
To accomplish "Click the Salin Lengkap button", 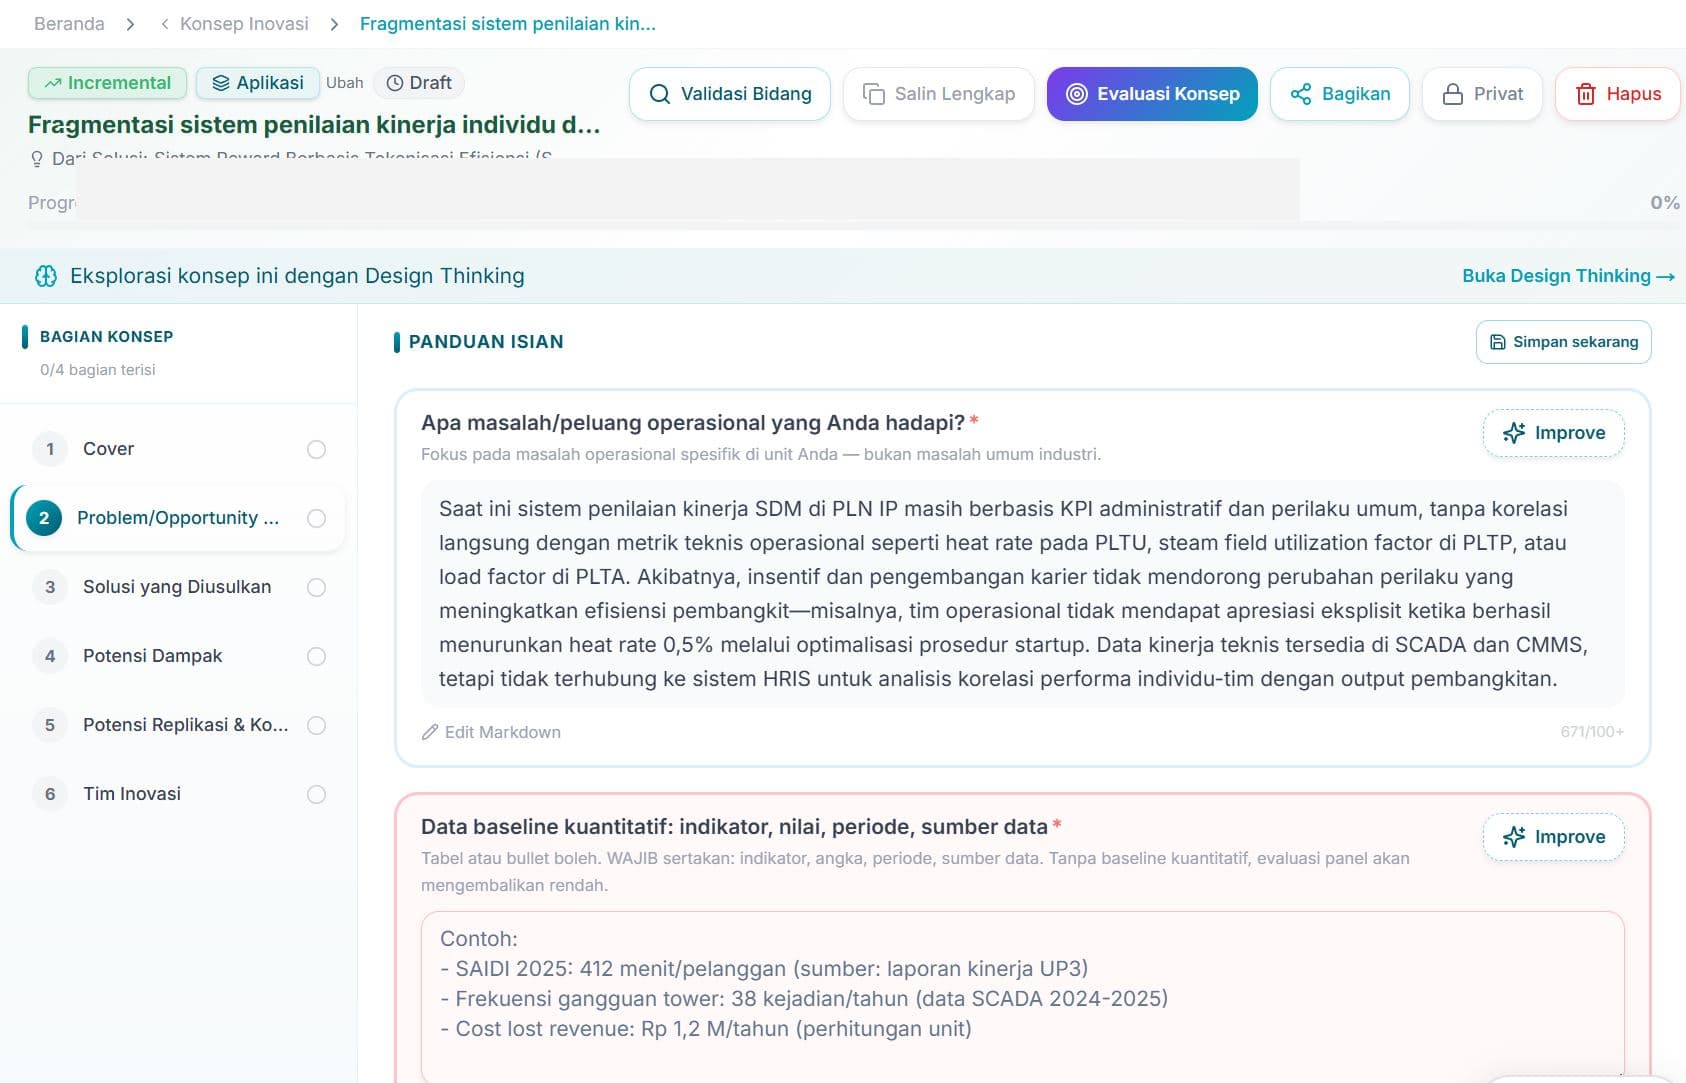I will pyautogui.click(x=938, y=94).
